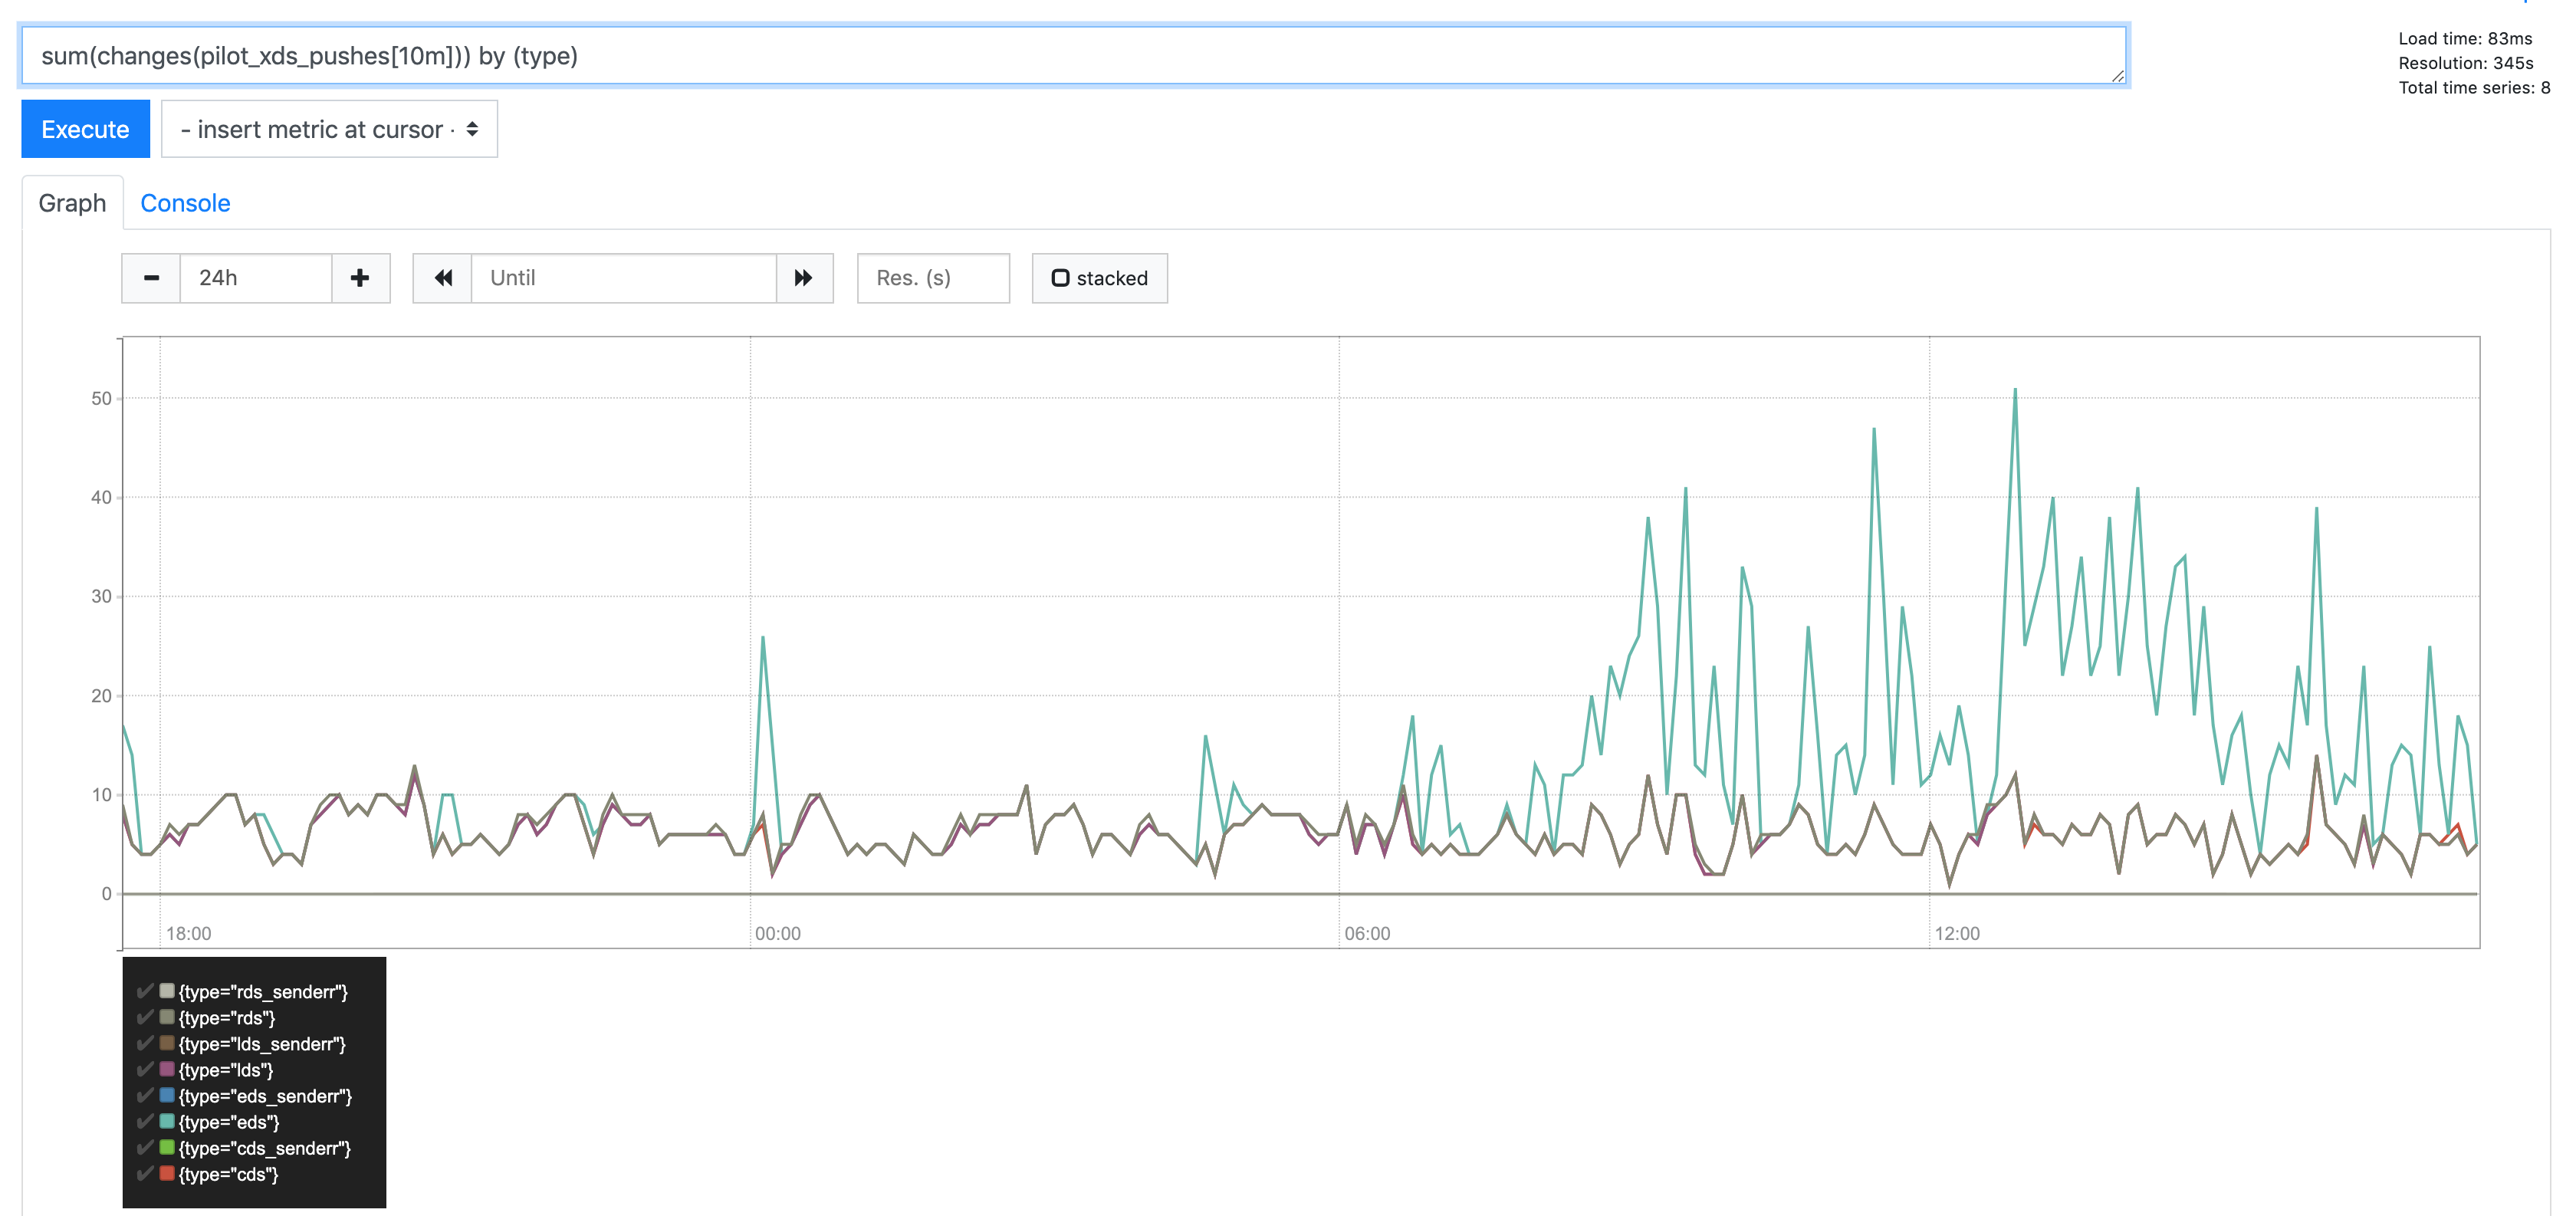This screenshot has width=2576, height=1216.
Task: Click the cds legend label
Action: (228, 1174)
